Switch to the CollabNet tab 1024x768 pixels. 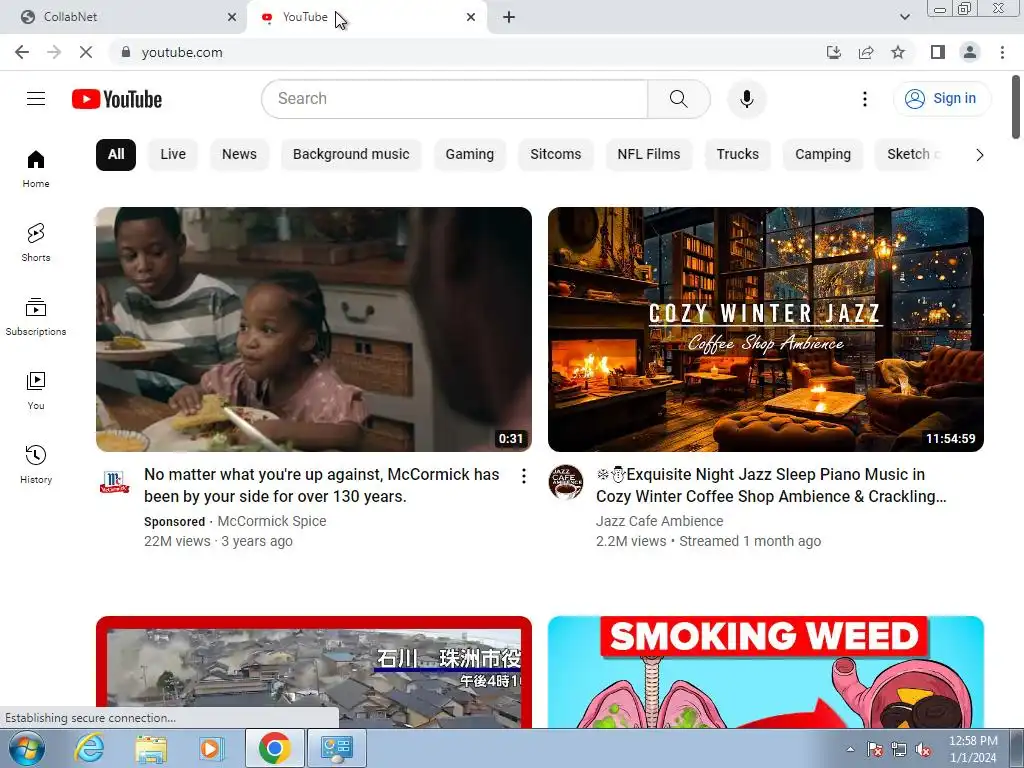(123, 17)
